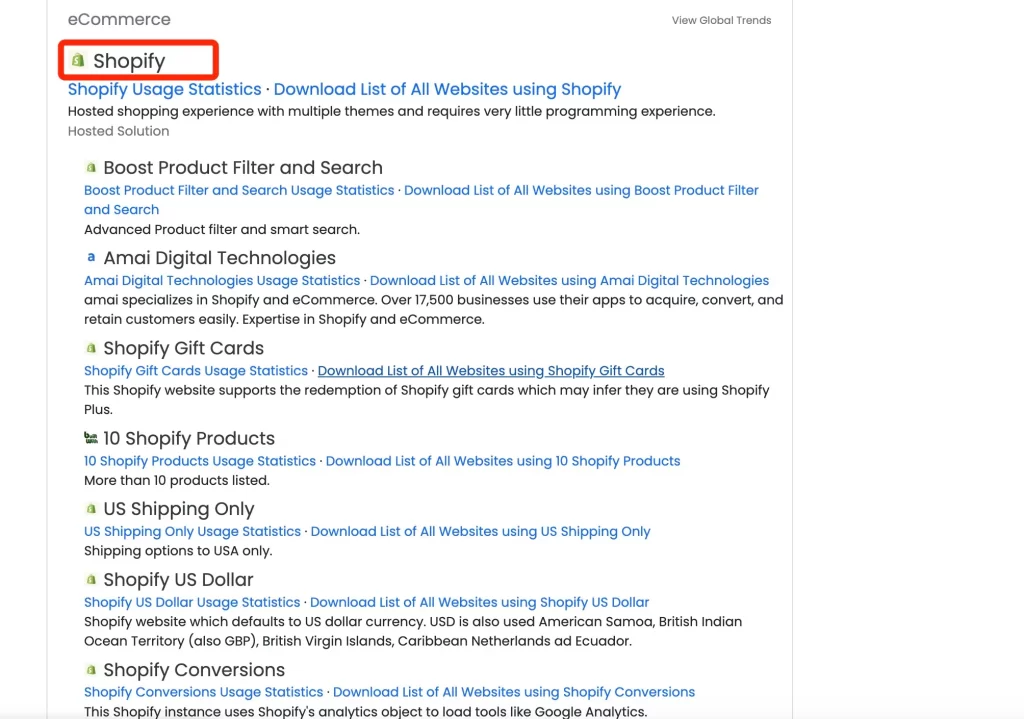
Task: Open Amai Digital Technologies Usage Statistics link
Action: [222, 280]
